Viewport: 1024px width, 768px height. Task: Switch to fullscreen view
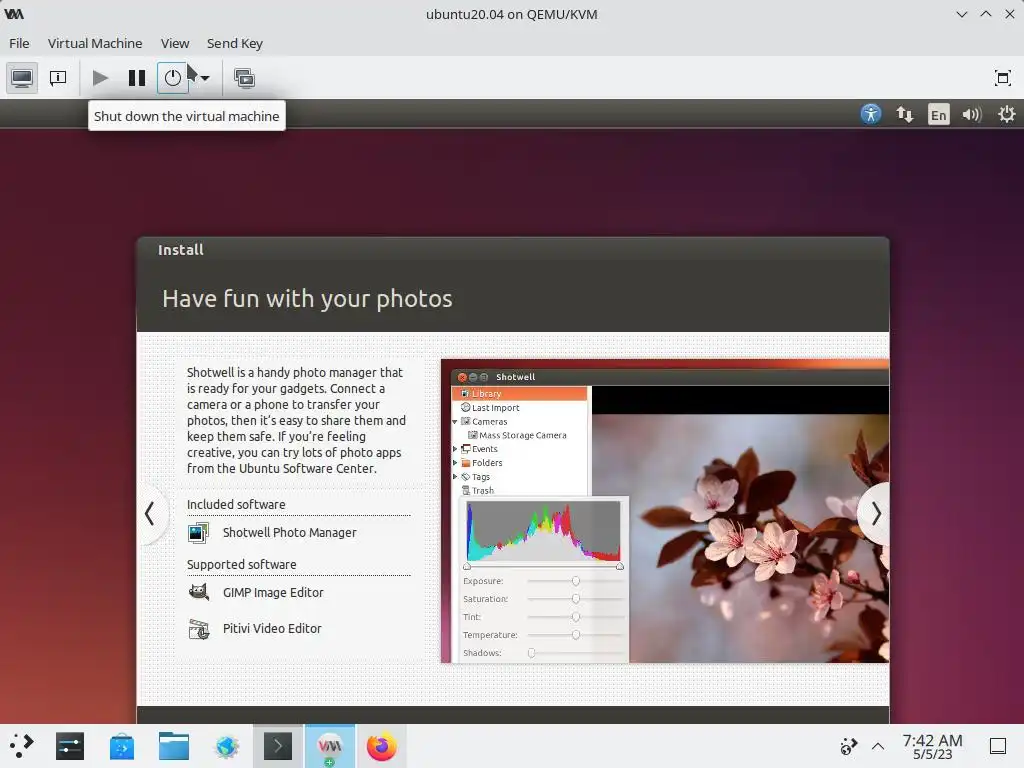1002,78
